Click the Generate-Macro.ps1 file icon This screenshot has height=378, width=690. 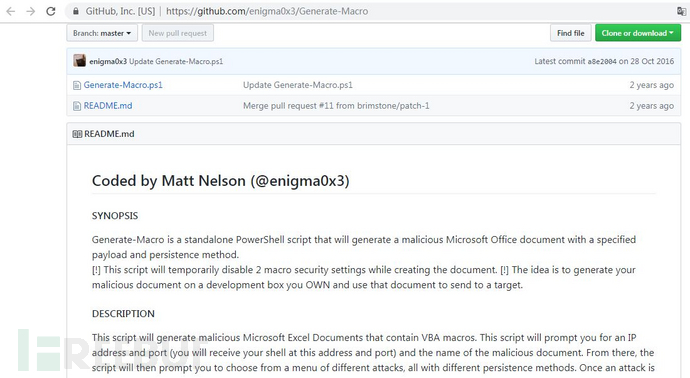point(77,85)
